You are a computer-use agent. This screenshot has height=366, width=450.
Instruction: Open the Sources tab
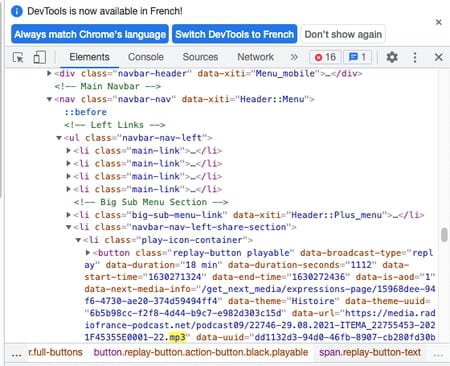tap(200, 57)
